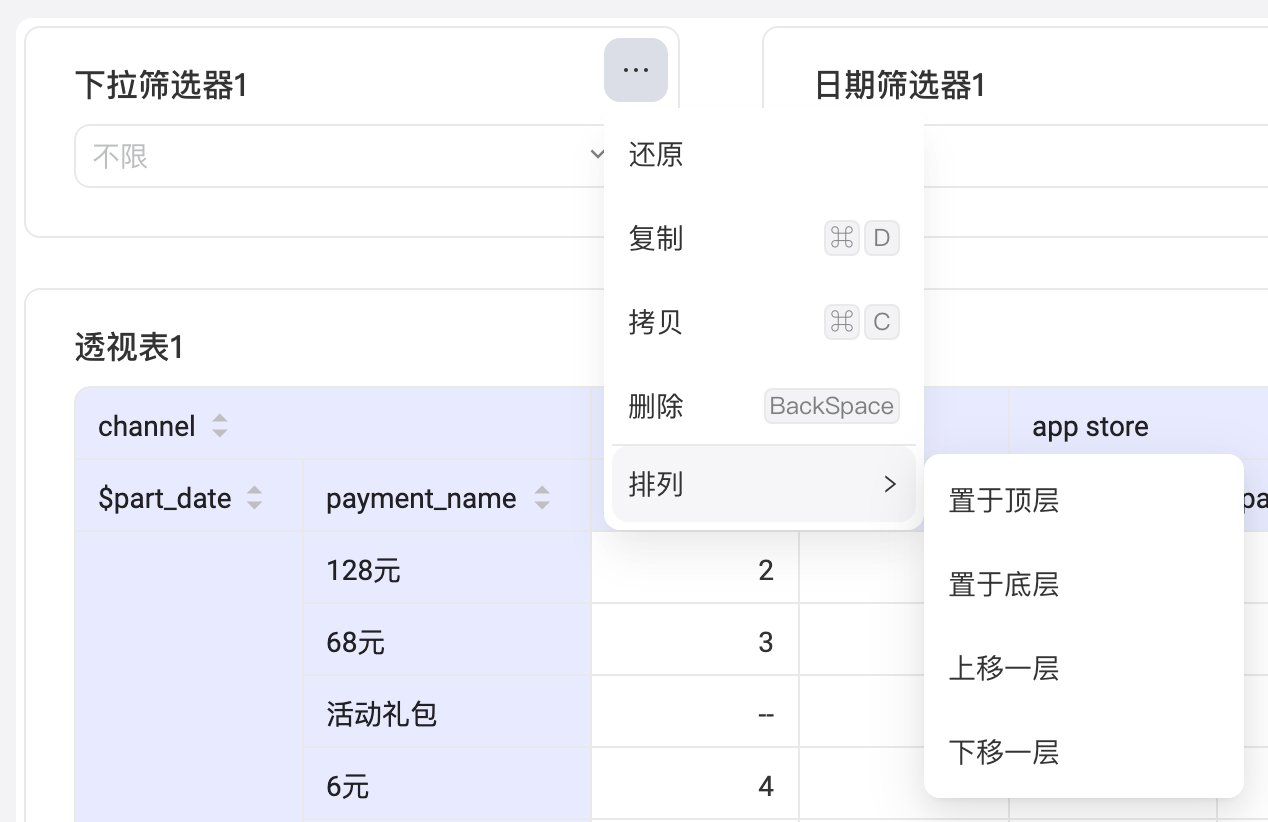Viewport: 1268px width, 822px height.
Task: Select the 活动礼包 row cell
Action: click(x=447, y=714)
